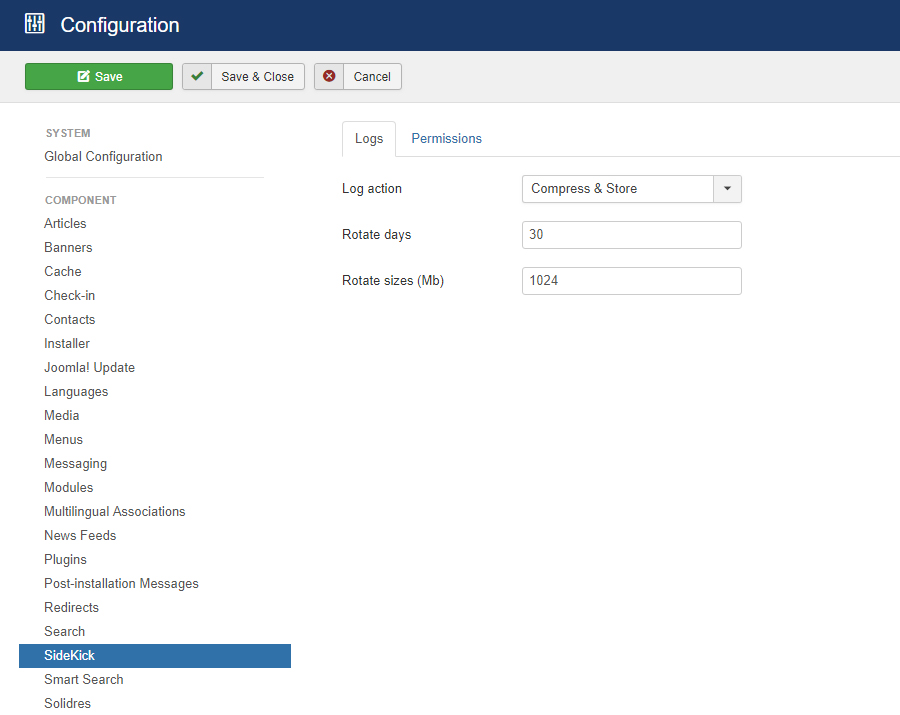Viewport: 900px width, 715px height.
Task: Select the Logs tab
Action: point(368,139)
